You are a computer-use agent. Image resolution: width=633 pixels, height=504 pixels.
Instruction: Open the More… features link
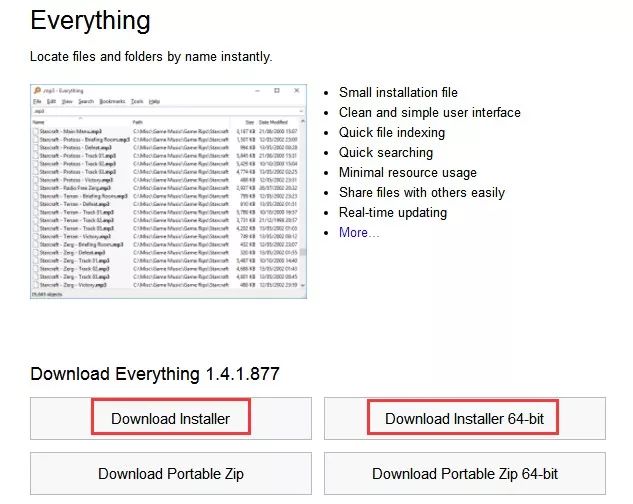359,233
